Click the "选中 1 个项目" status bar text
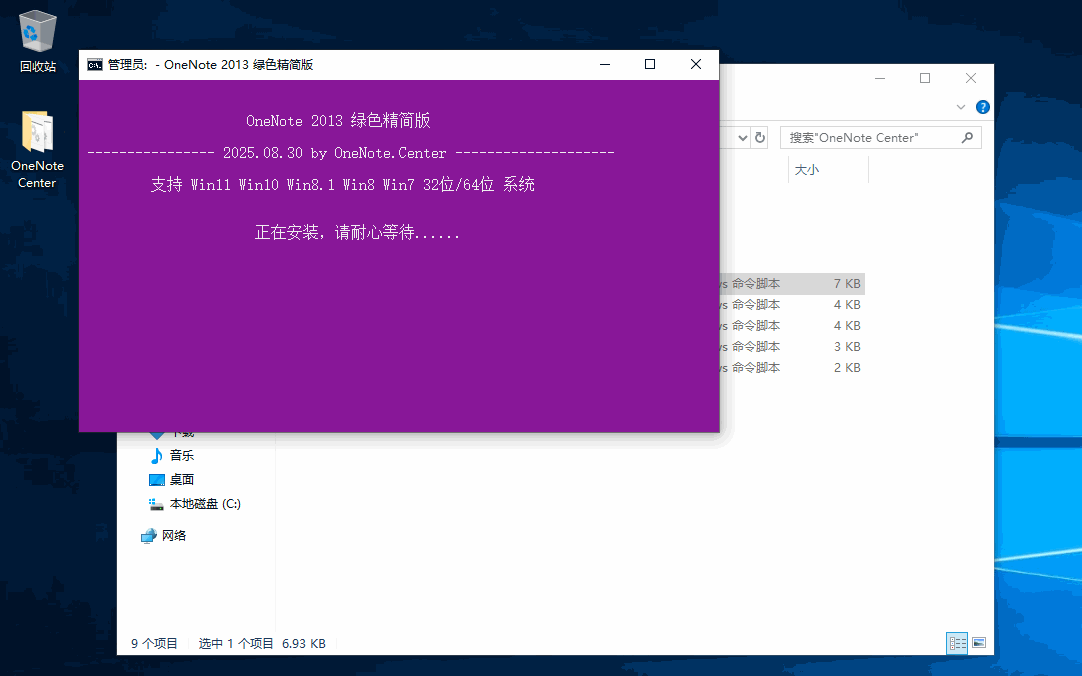 (236, 644)
